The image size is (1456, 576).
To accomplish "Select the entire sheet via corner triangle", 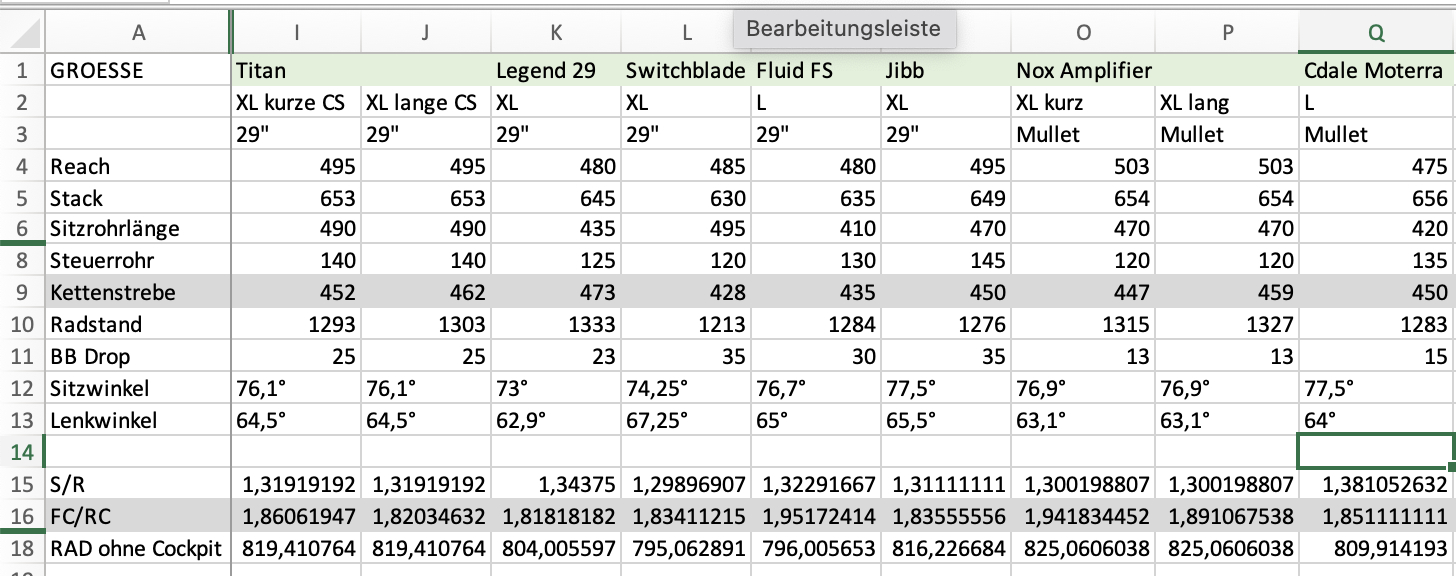I will point(22,32).
